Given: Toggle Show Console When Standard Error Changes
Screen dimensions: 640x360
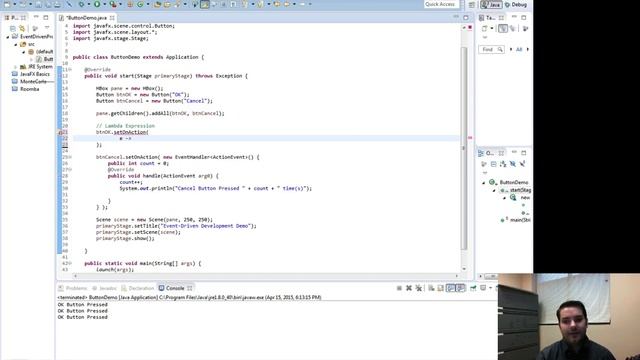Looking at the screenshot, I should pyautogui.click(x=460, y=288).
